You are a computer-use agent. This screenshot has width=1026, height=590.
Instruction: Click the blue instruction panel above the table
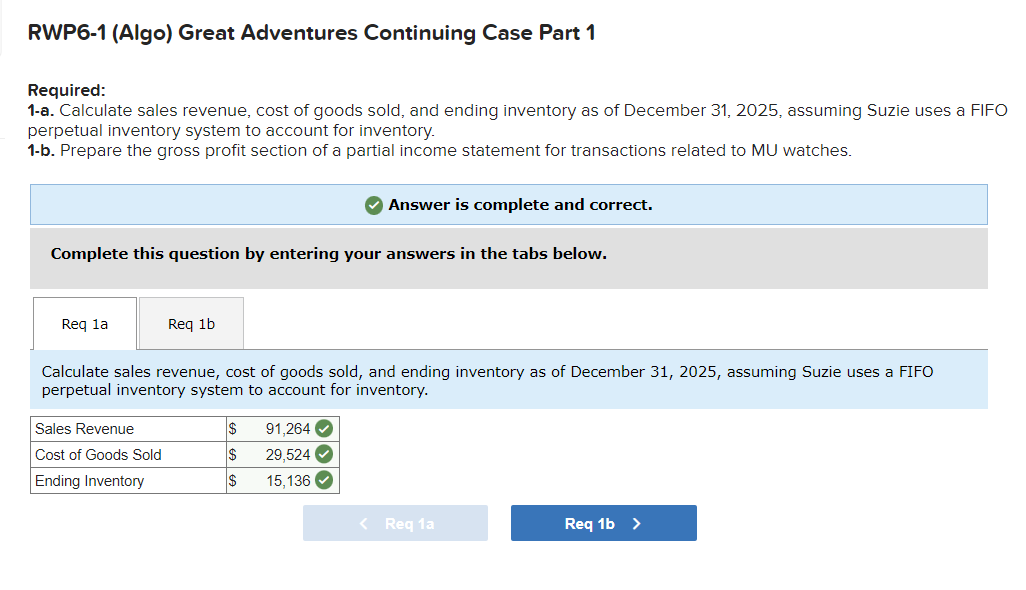(x=510, y=380)
